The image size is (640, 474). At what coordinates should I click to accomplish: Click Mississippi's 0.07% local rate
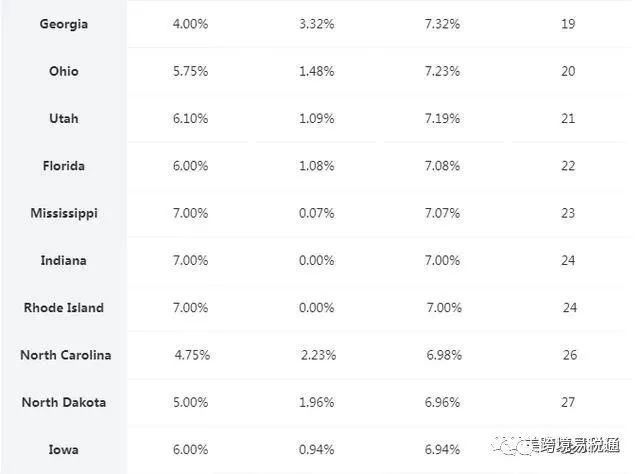pos(317,213)
